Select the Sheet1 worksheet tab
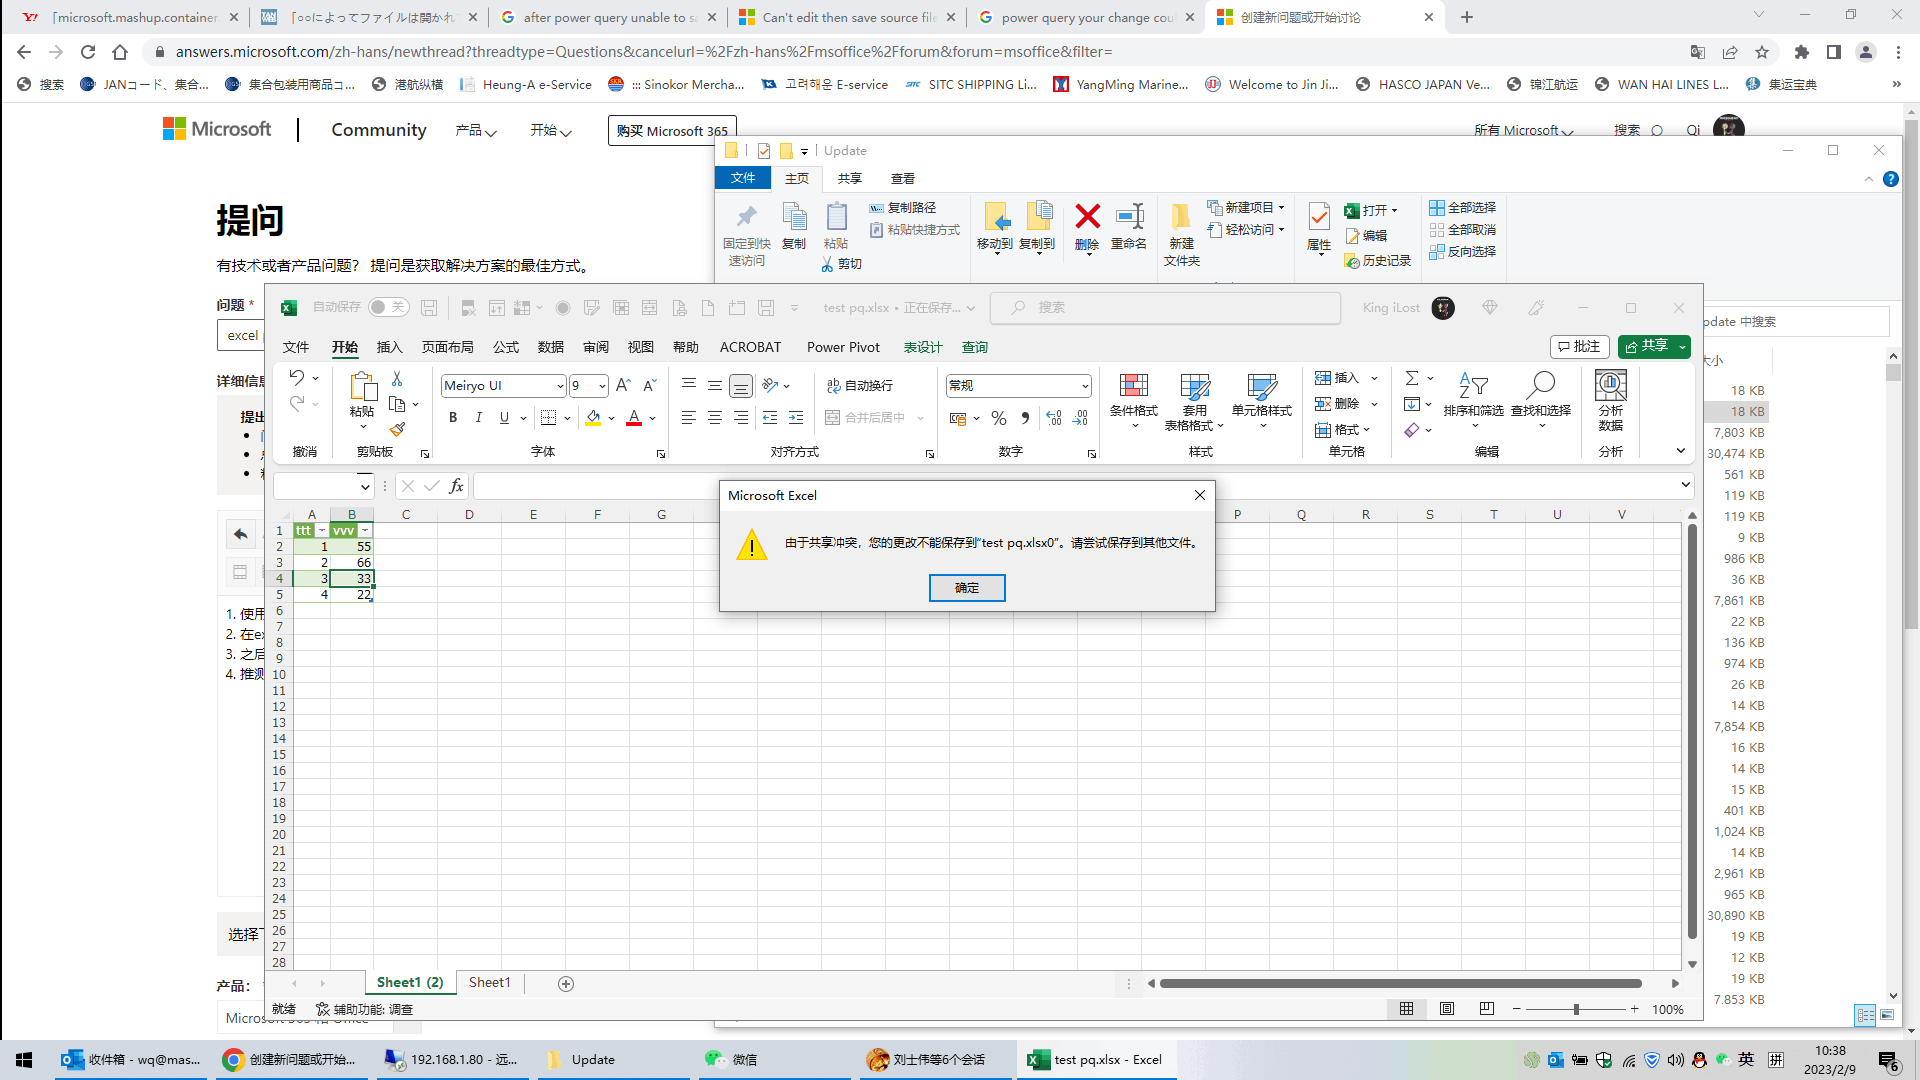The width and height of the screenshot is (1920, 1080). (489, 982)
